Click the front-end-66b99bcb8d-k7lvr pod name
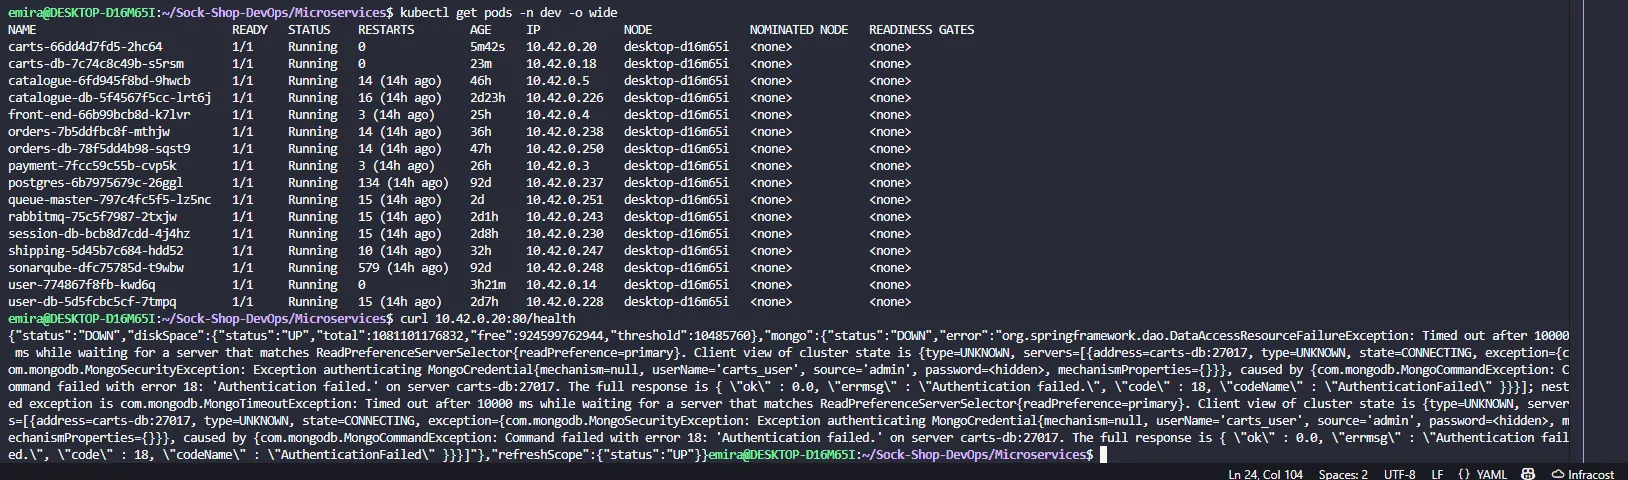Screen dimensions: 1628x480 (99, 115)
